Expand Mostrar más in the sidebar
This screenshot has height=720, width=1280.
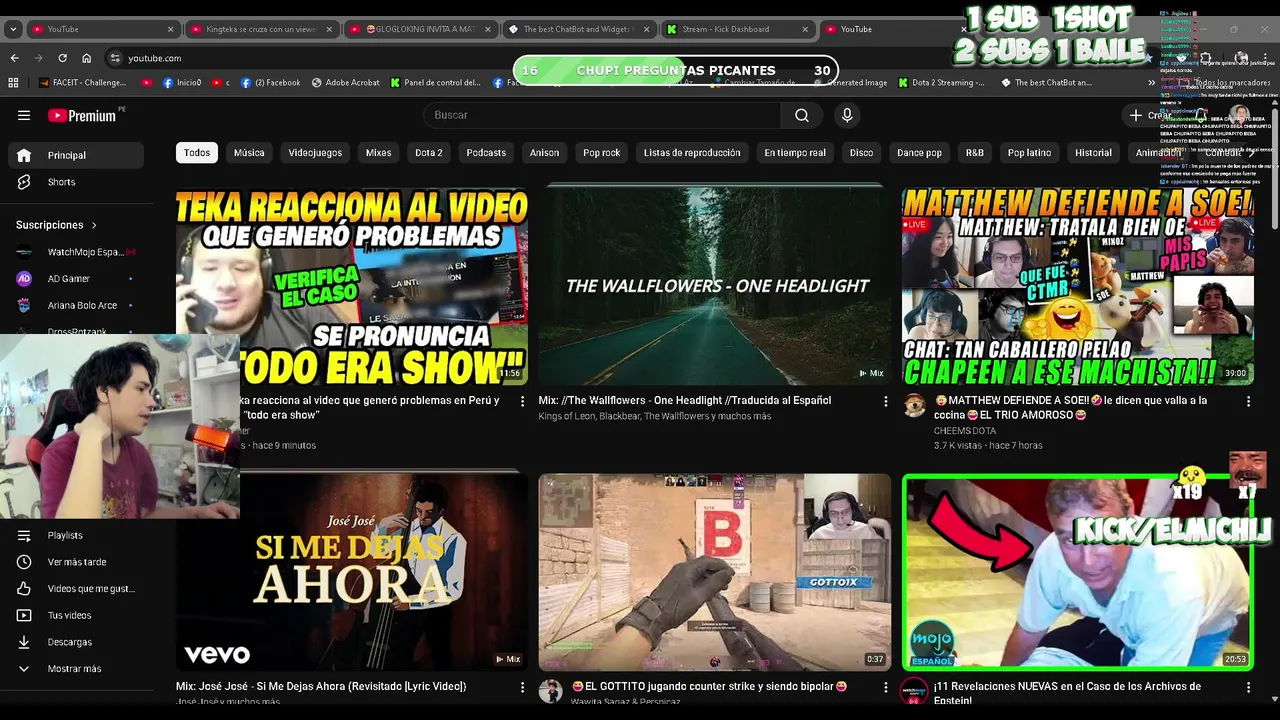pyautogui.click(x=76, y=669)
